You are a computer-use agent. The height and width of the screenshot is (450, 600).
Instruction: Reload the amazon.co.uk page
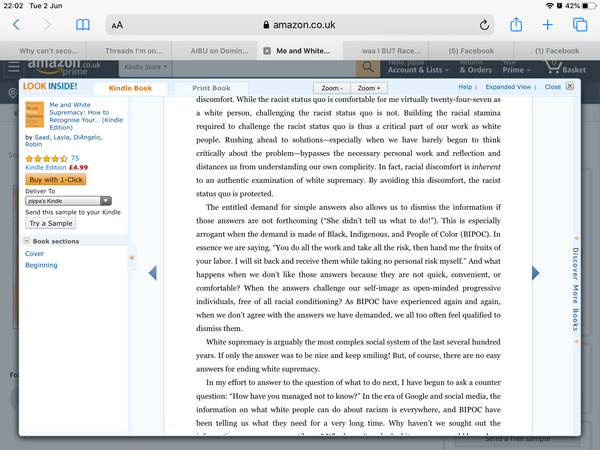click(x=484, y=25)
